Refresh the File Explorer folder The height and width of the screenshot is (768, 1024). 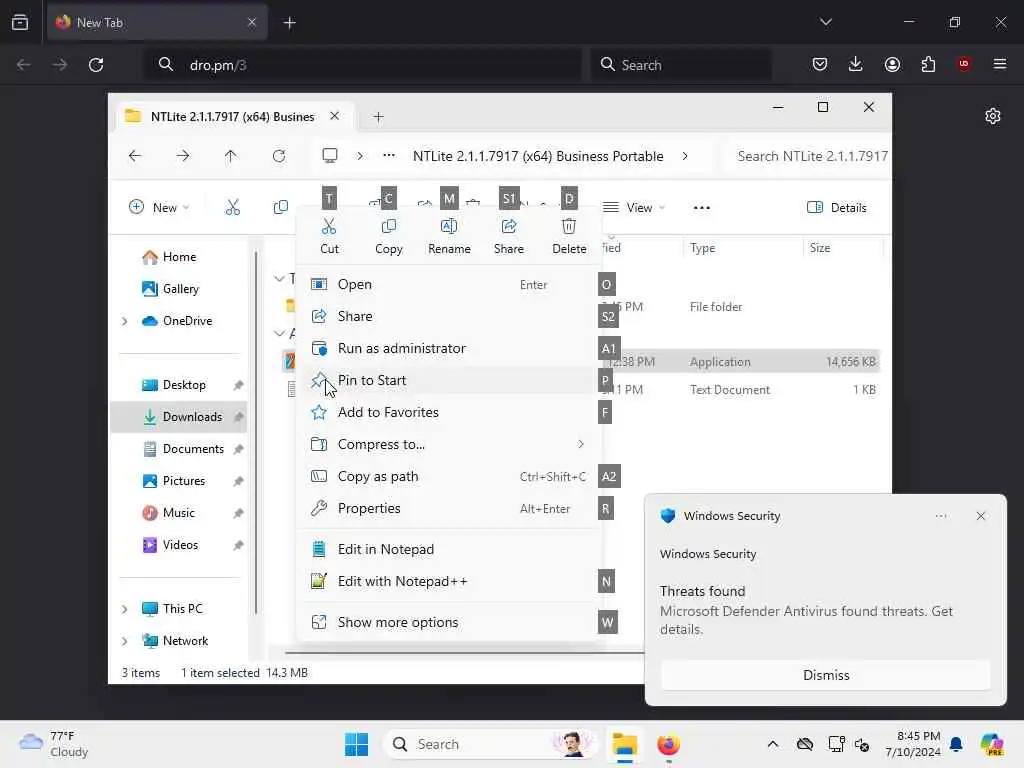(279, 156)
